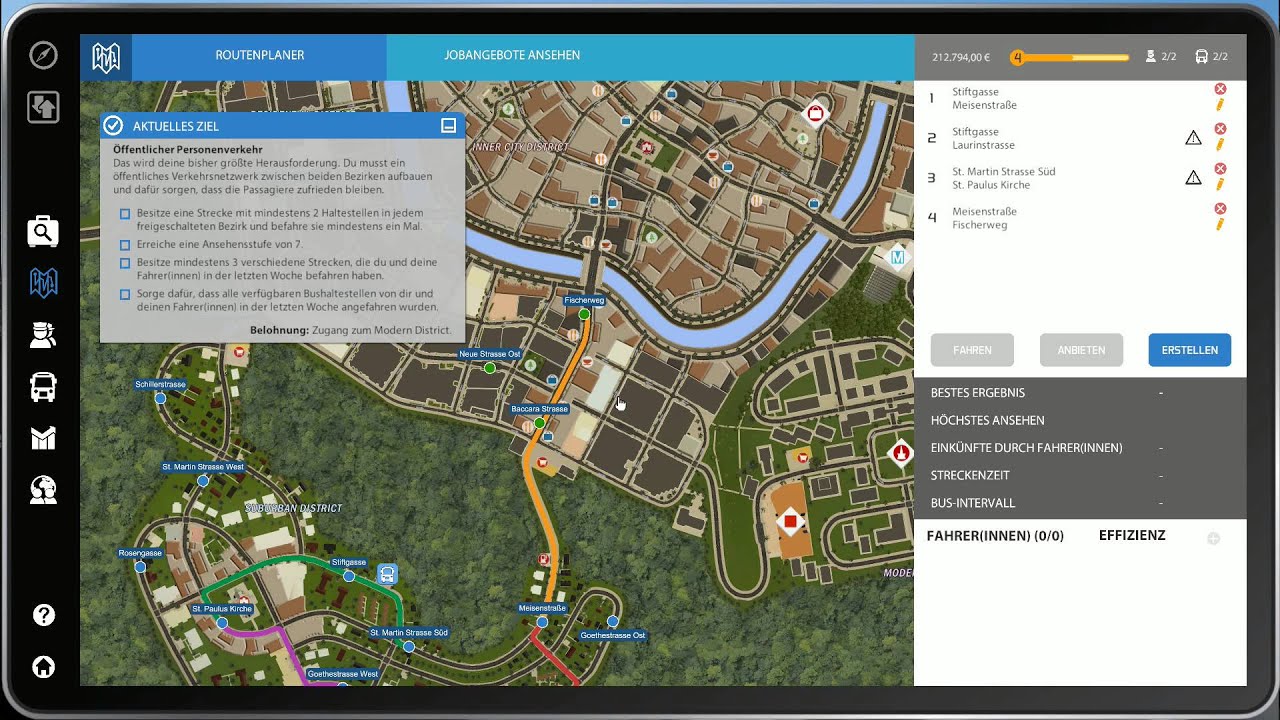Click the driver count icon in top bar
This screenshot has height=720, width=1280.
[1151, 57]
